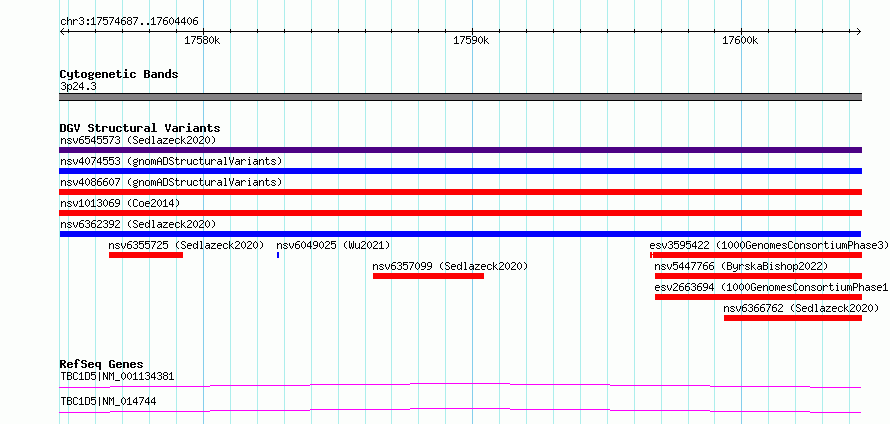Open nsv4074553 (gnomADStructuralVariants) label
Viewport: 890px width, 424px height.
pos(171,161)
